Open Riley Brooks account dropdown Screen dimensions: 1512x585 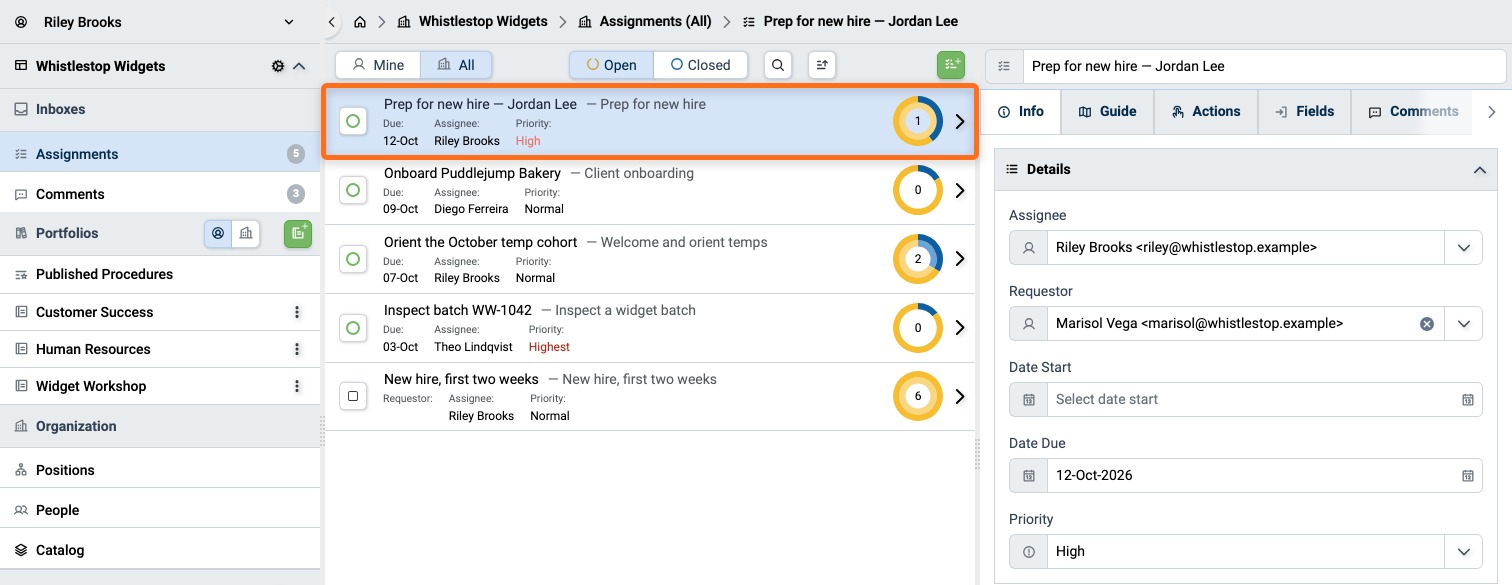pyautogui.click(x=289, y=22)
